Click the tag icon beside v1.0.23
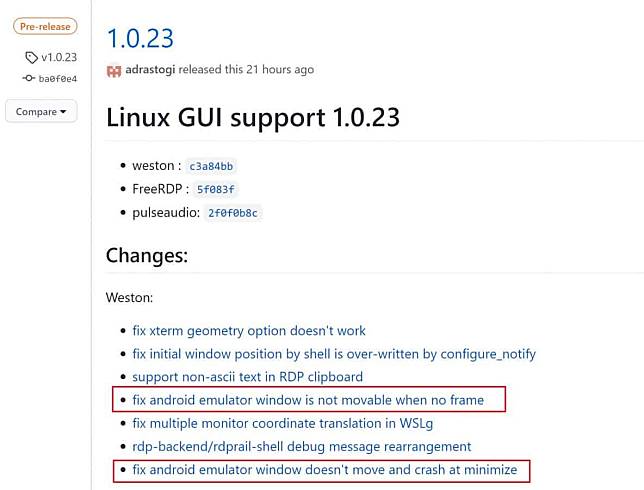The height and width of the screenshot is (490, 644). pos(31,58)
